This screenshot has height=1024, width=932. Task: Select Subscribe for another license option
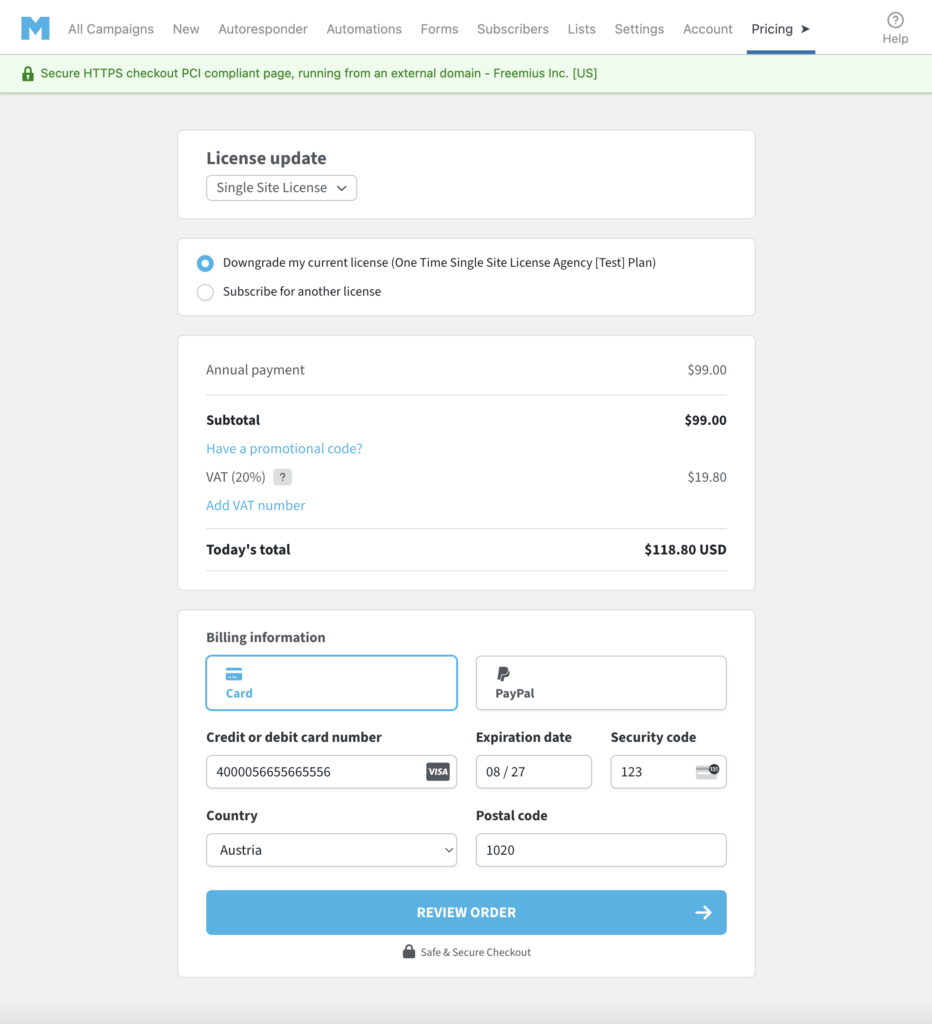pos(205,292)
